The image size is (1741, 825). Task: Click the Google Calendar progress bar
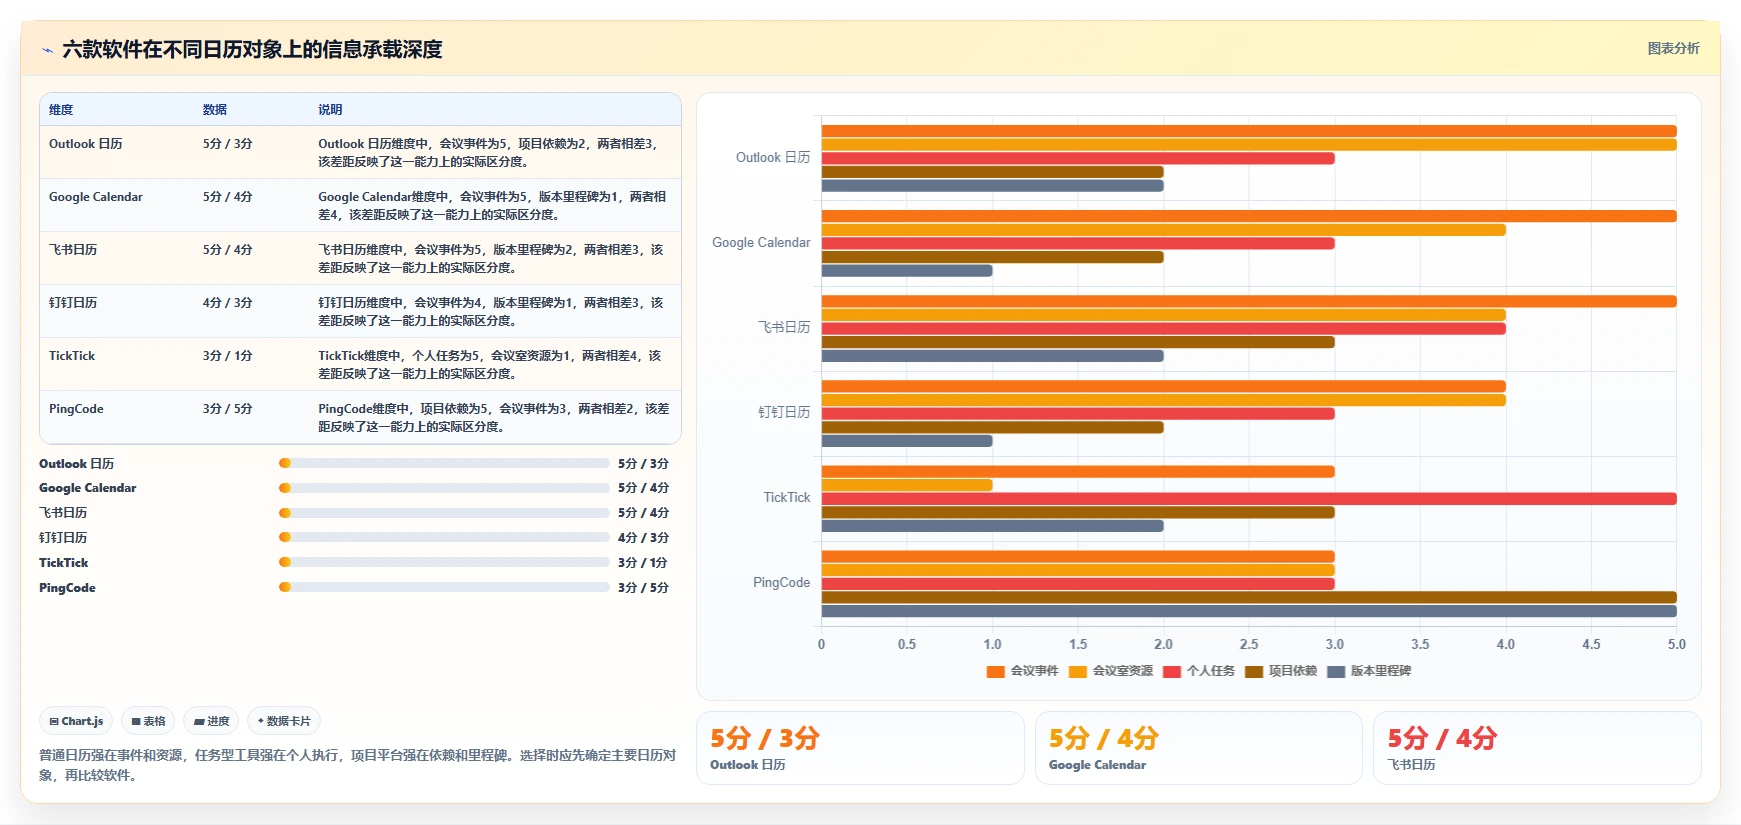444,488
